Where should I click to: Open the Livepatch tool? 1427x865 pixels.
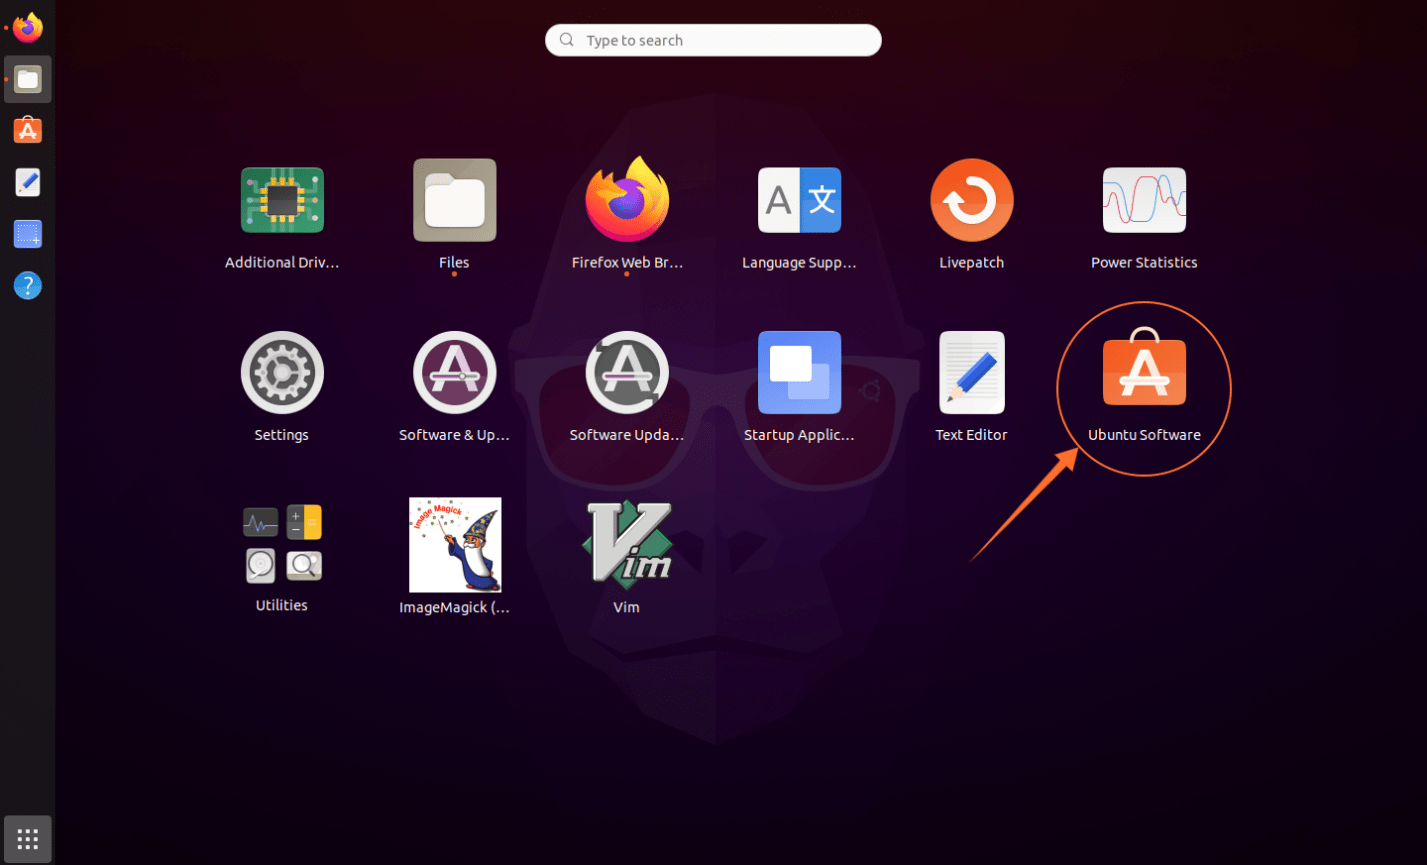[971, 200]
